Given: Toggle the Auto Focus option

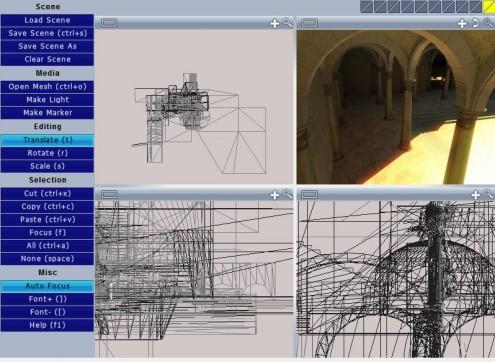Looking at the screenshot, I should click(47, 286).
